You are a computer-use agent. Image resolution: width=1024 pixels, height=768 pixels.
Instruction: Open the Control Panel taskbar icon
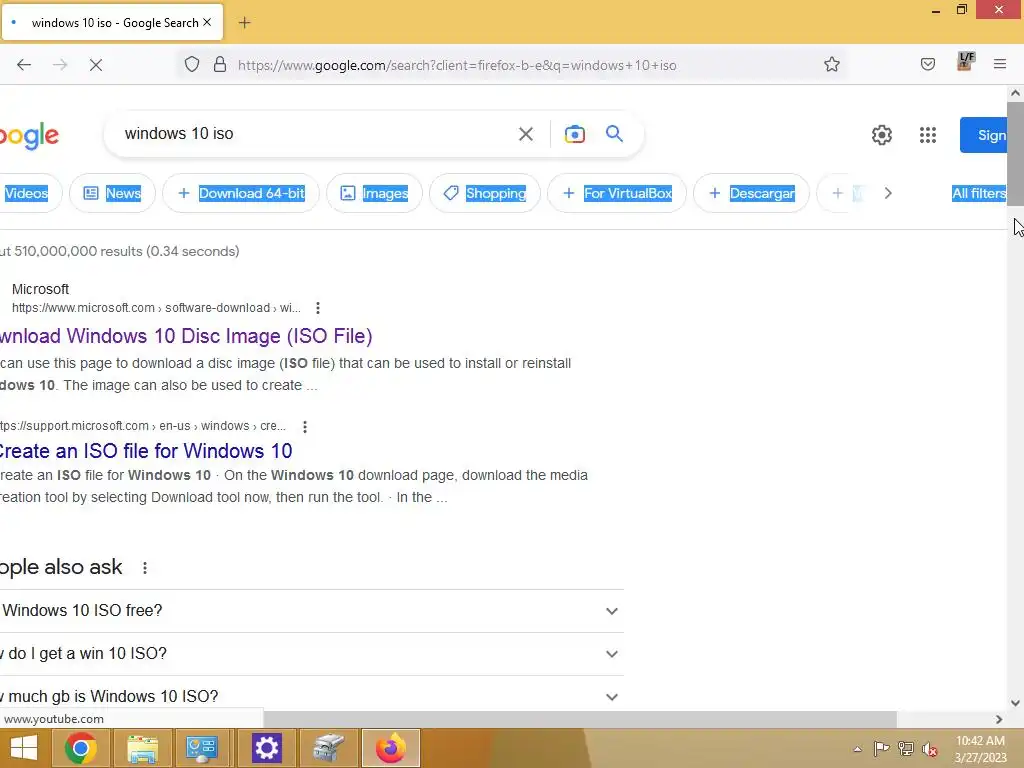201,748
